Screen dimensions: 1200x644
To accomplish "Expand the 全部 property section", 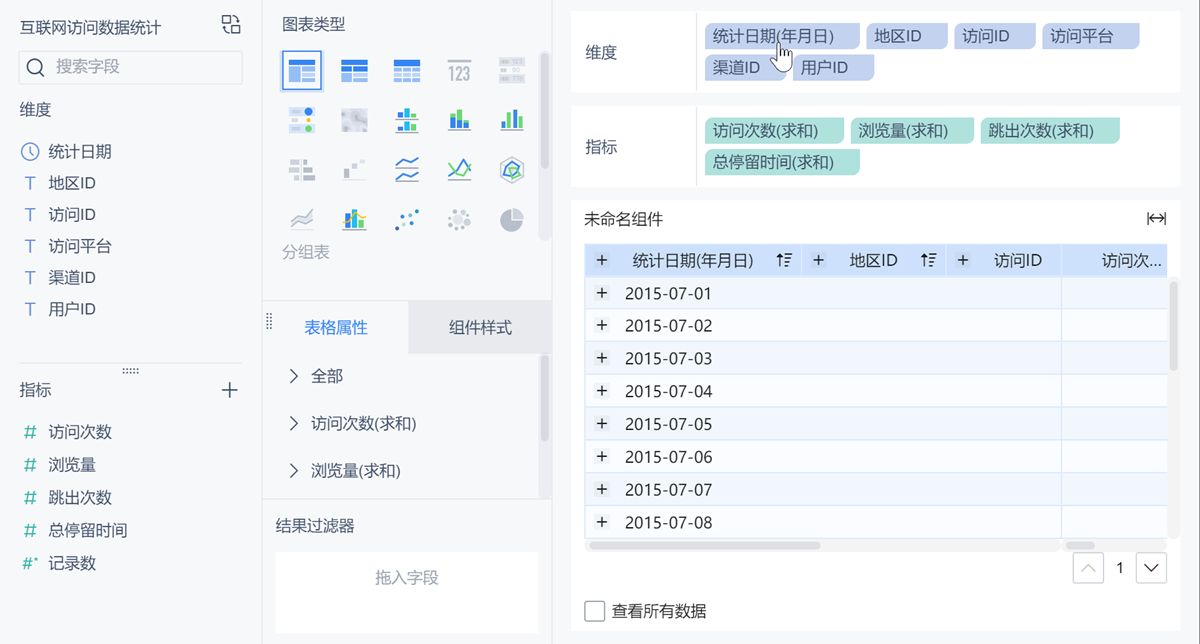I will pyautogui.click(x=294, y=376).
